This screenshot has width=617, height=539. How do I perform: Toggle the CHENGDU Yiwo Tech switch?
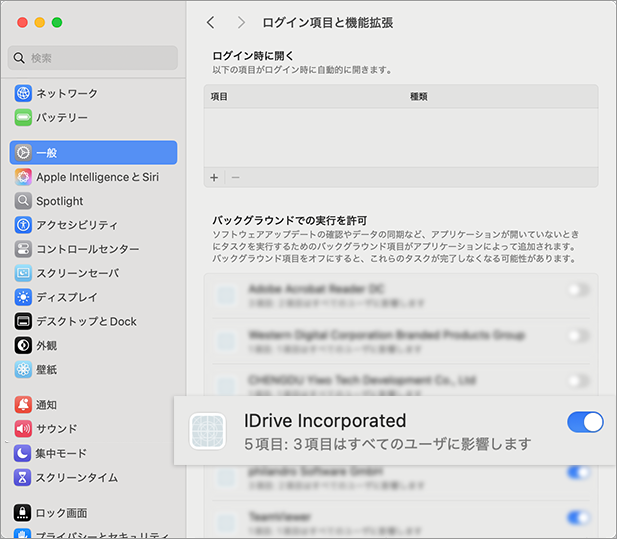pyautogui.click(x=578, y=381)
